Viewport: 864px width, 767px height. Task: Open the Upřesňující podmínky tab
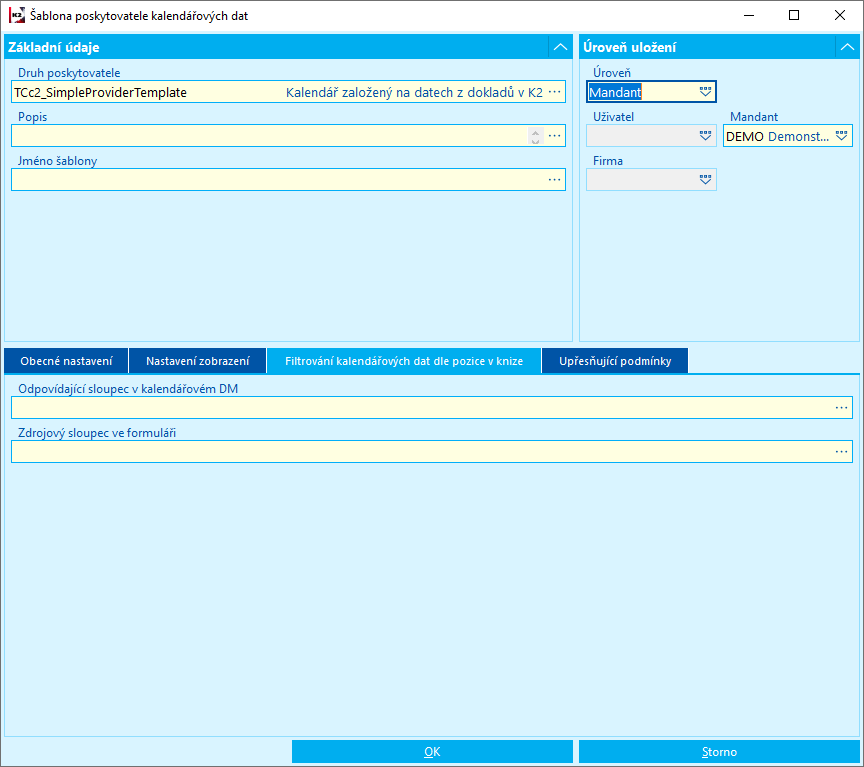click(615, 361)
